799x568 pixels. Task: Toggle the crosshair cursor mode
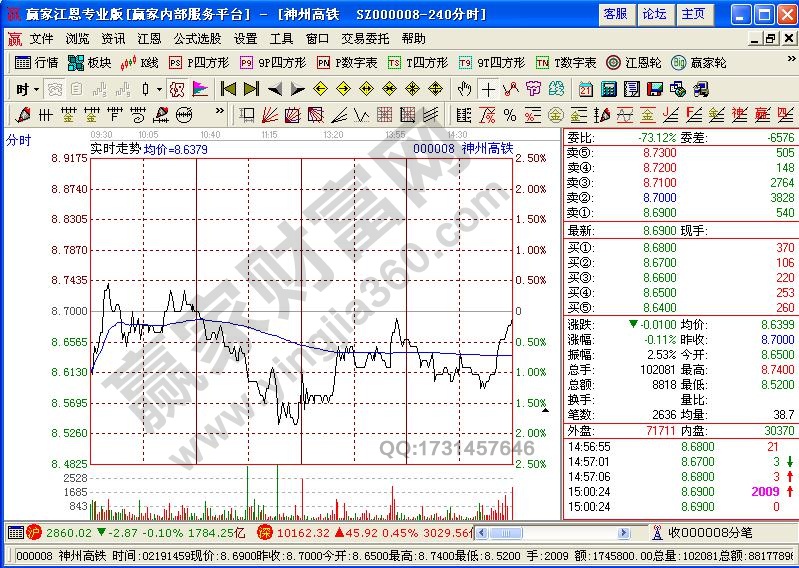click(x=487, y=88)
